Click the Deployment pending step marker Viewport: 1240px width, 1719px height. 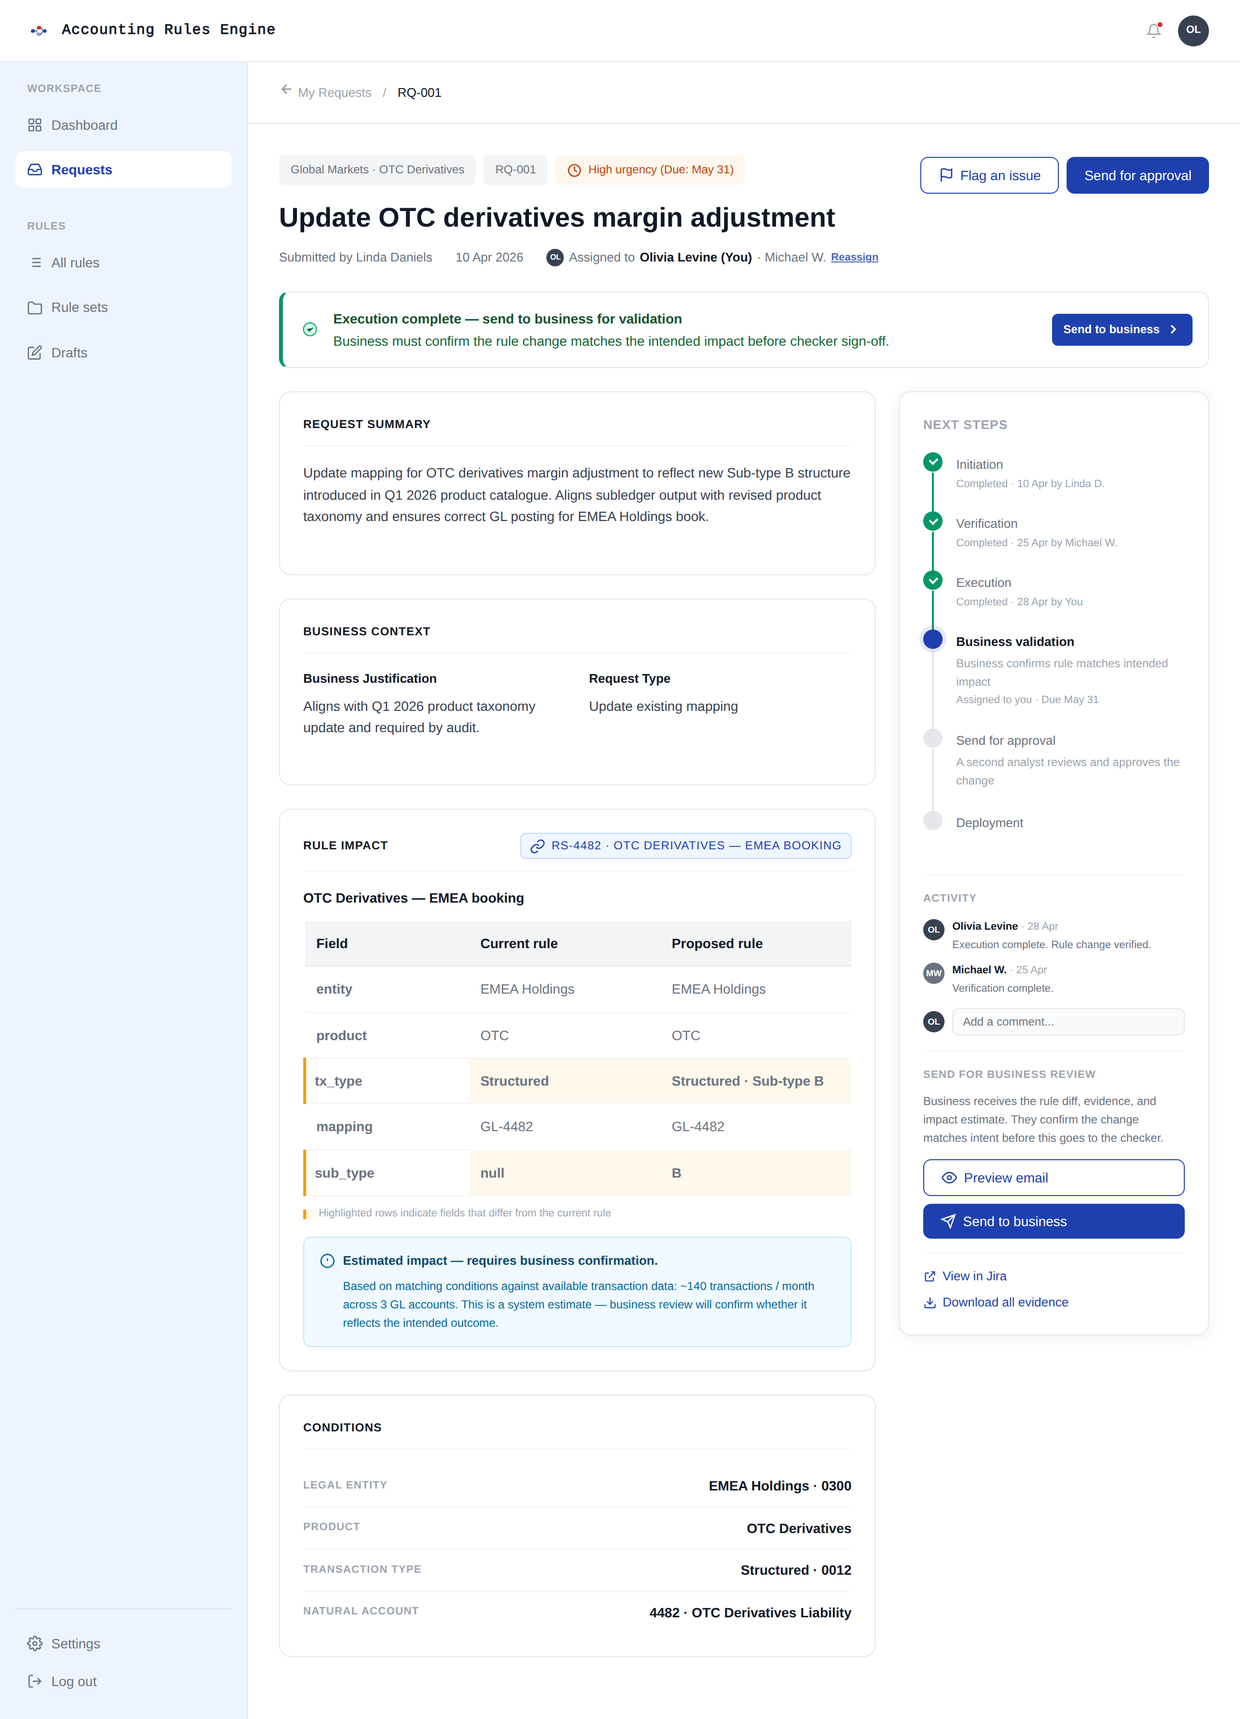[x=933, y=820]
